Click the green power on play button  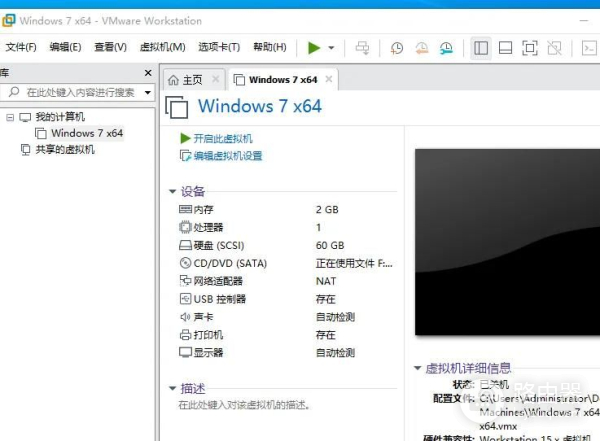tap(314, 48)
